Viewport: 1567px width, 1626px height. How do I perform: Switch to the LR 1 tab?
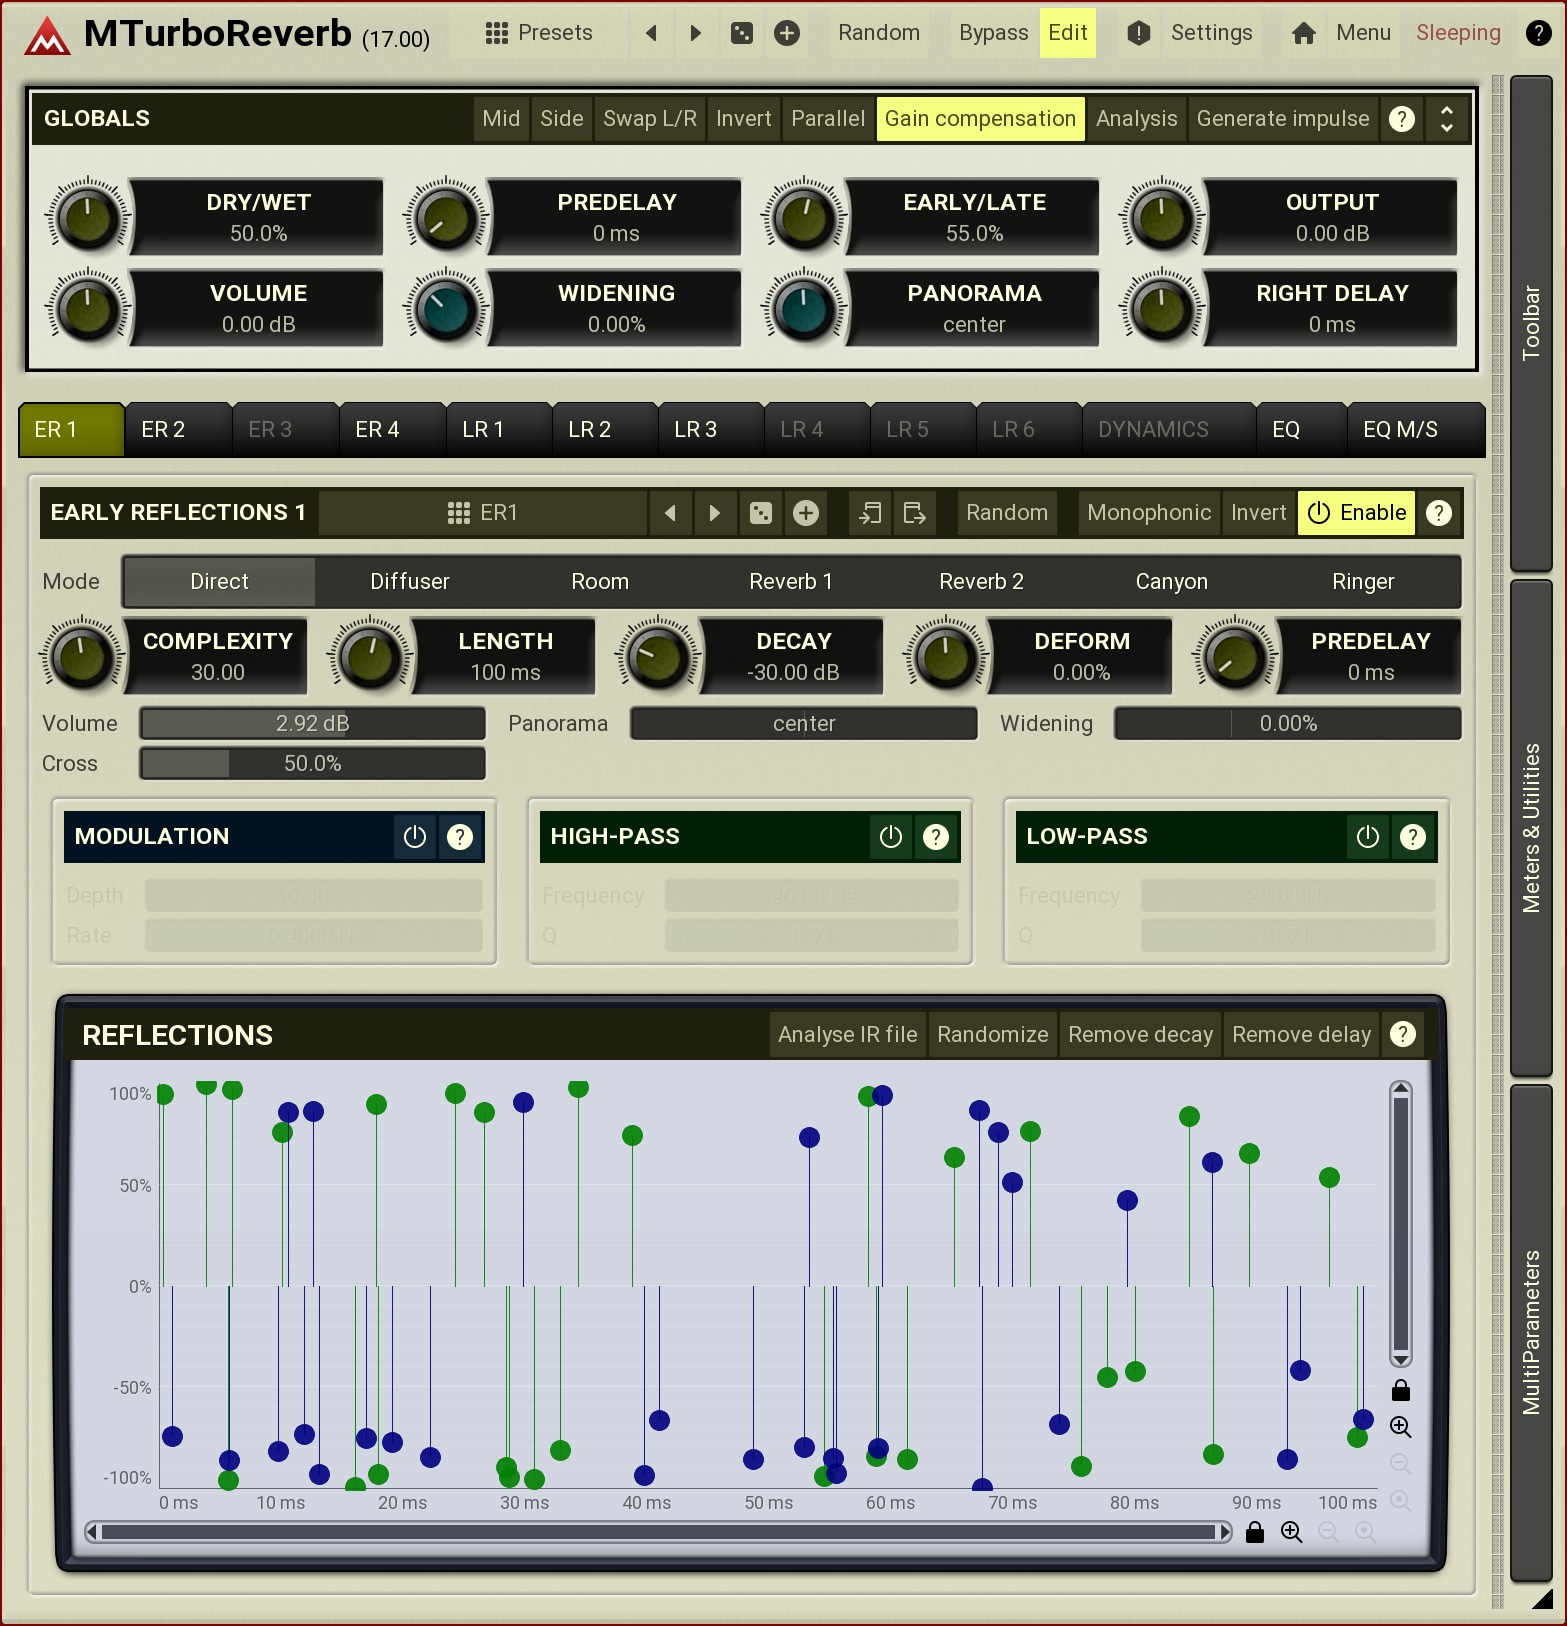coord(483,430)
